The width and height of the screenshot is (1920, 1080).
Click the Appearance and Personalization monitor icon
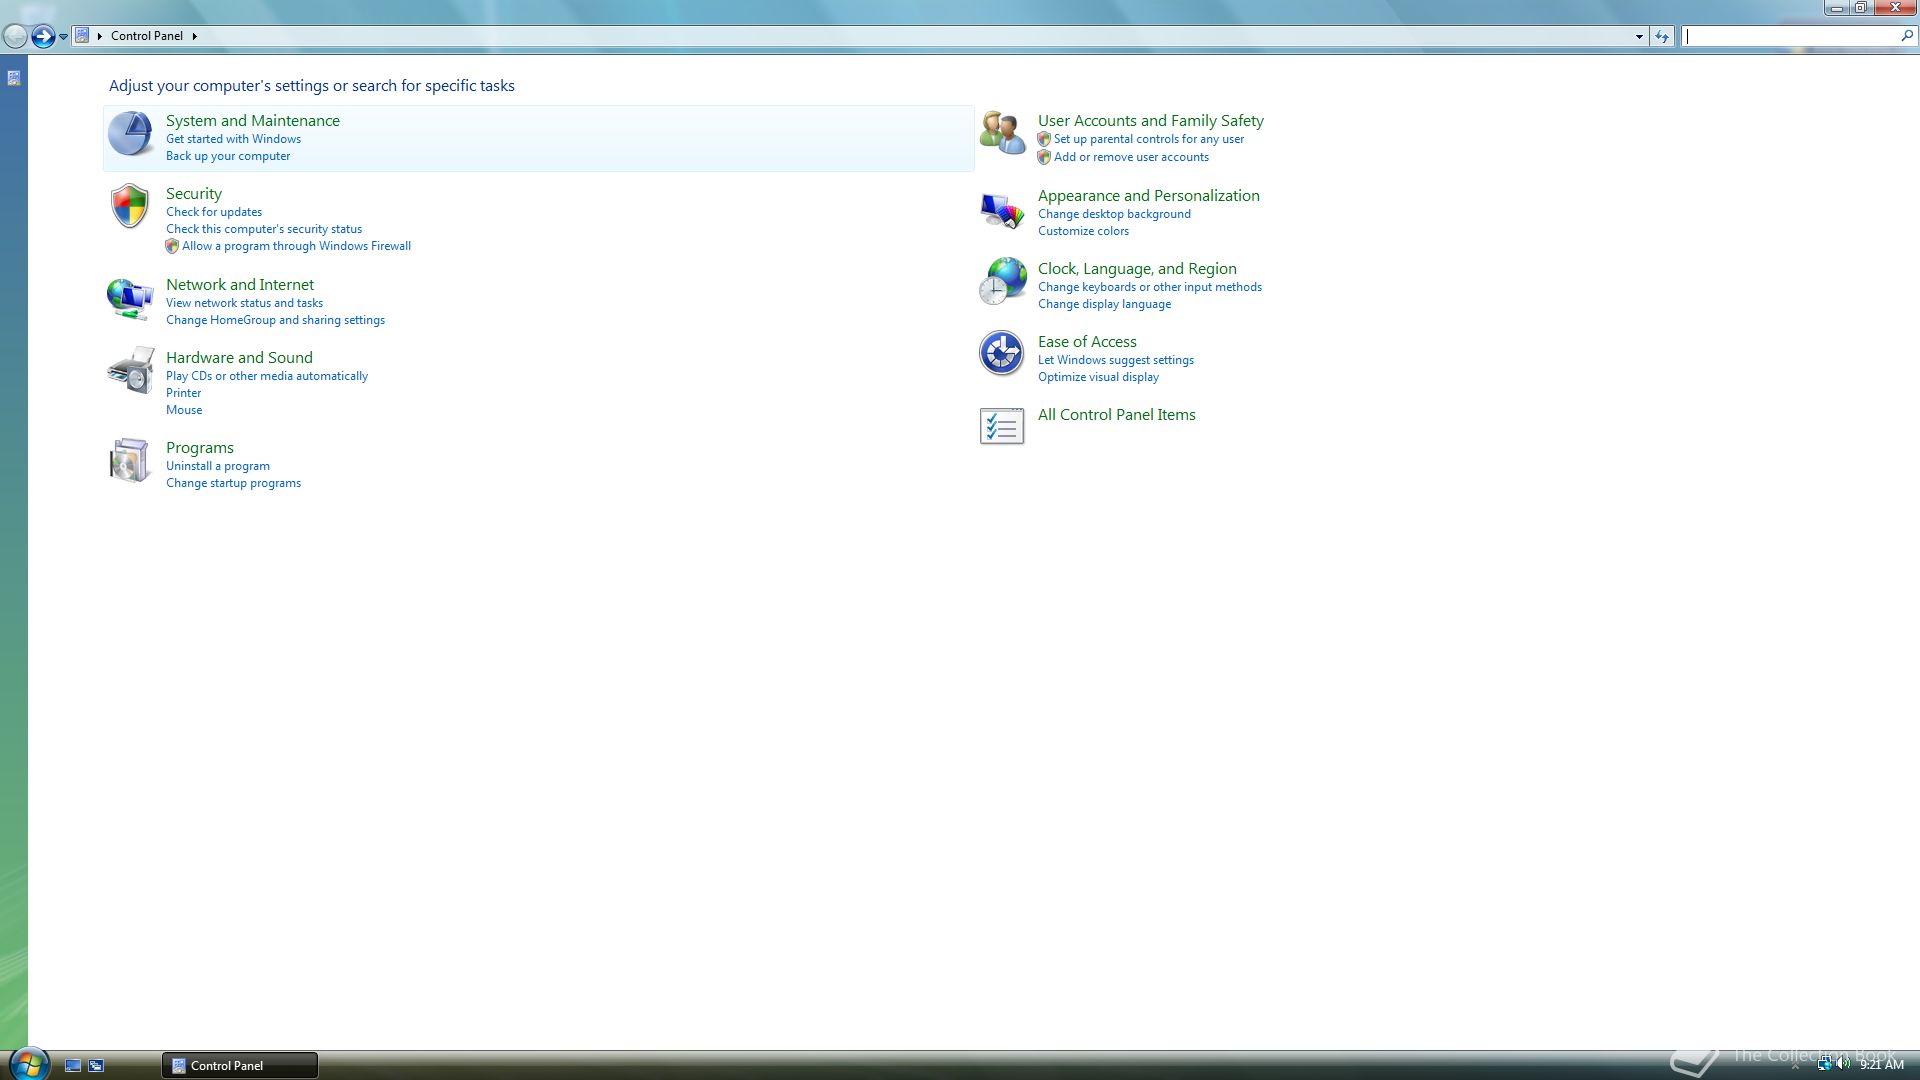pyautogui.click(x=1002, y=210)
